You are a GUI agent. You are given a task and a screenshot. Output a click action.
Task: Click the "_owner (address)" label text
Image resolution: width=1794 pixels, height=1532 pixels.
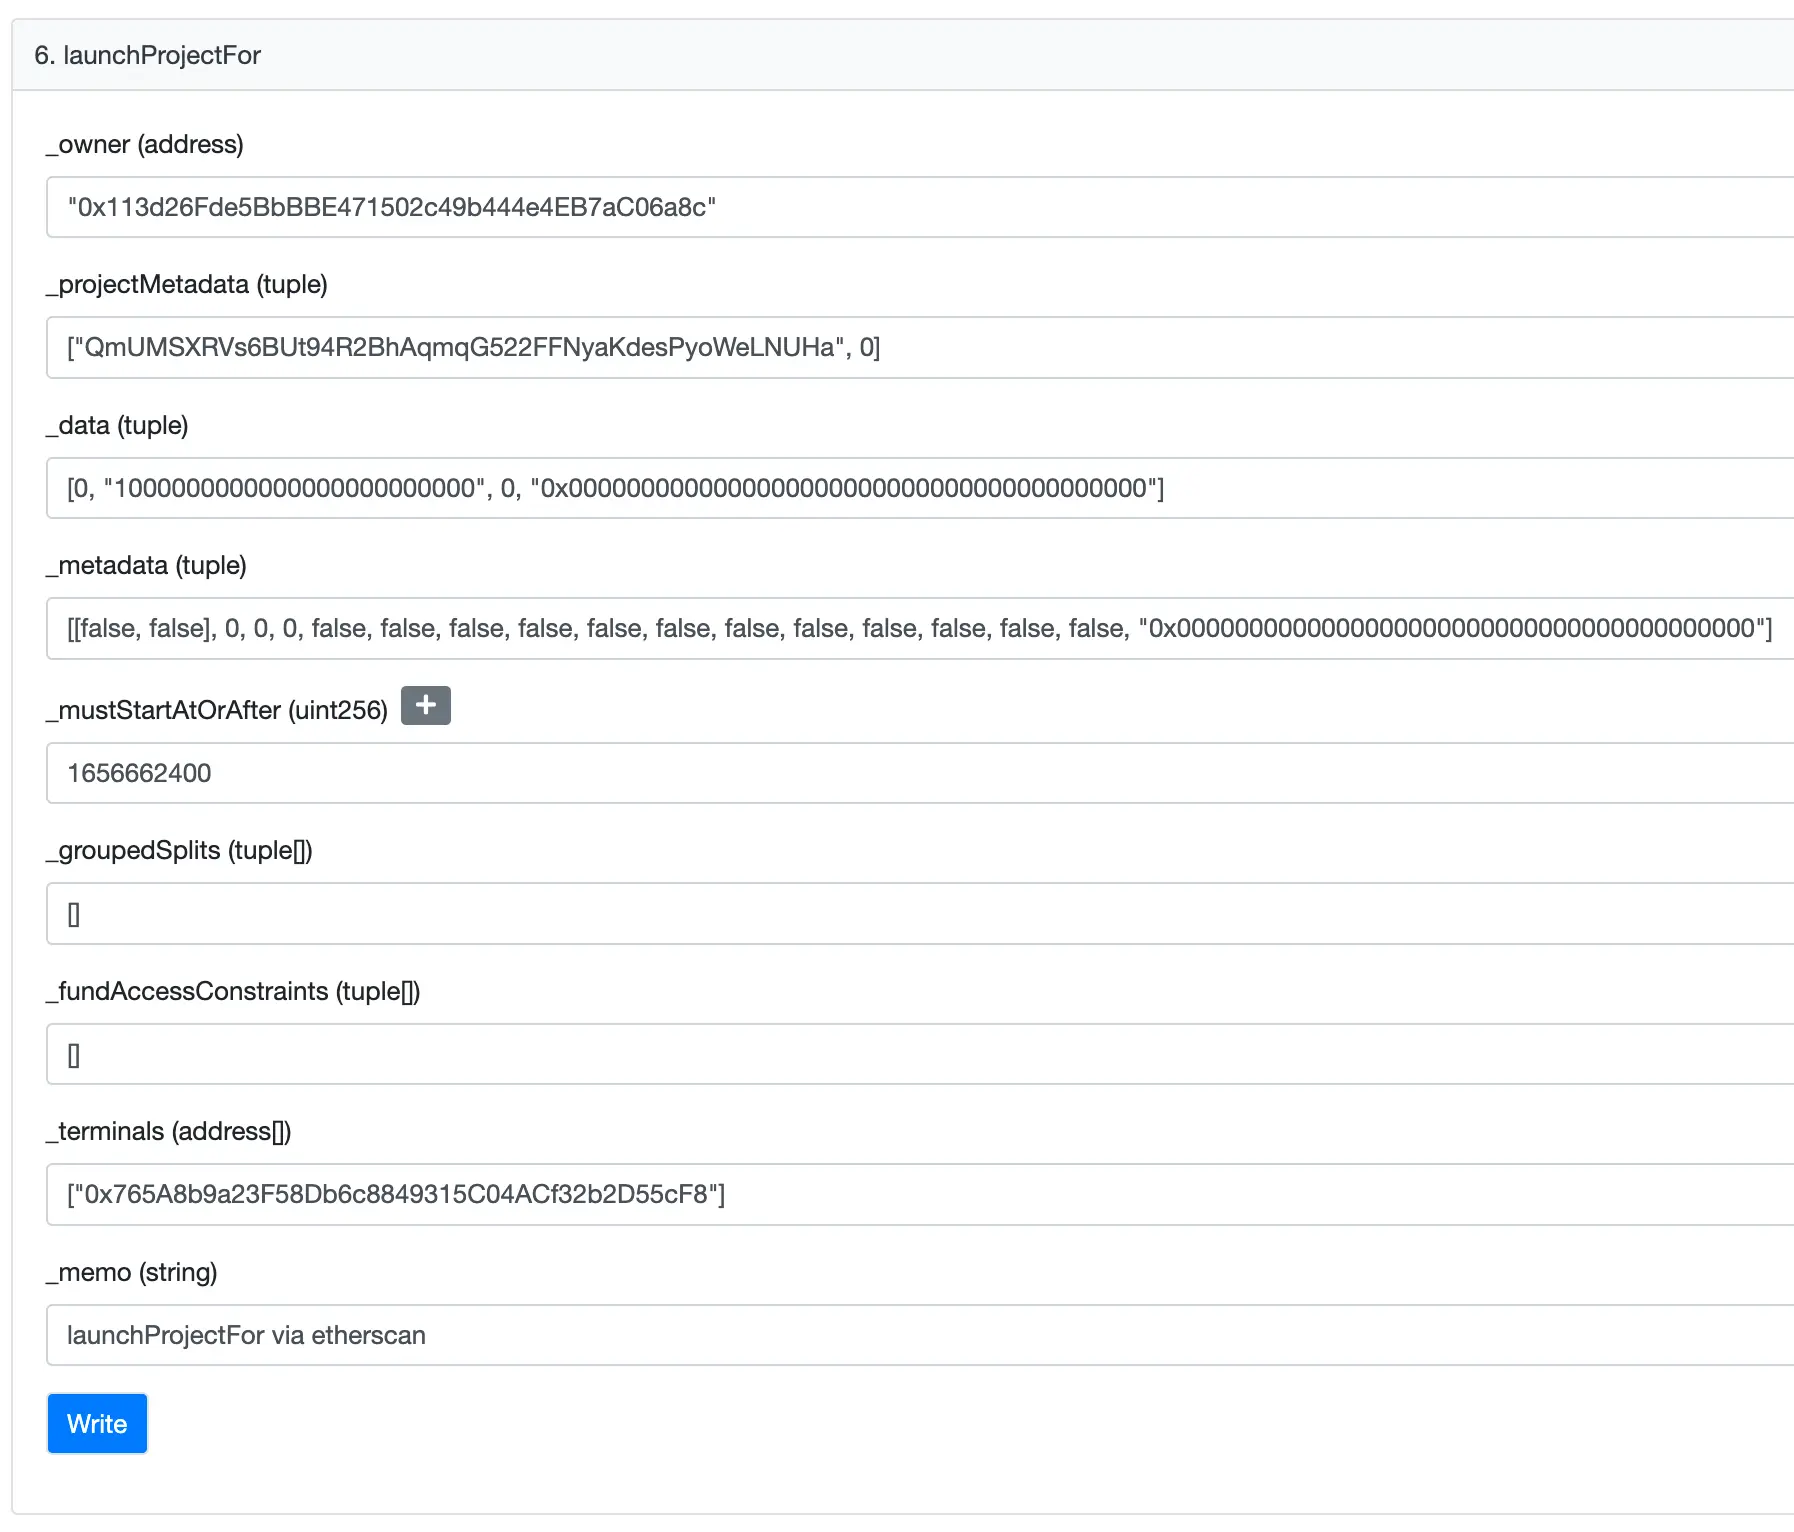click(144, 144)
